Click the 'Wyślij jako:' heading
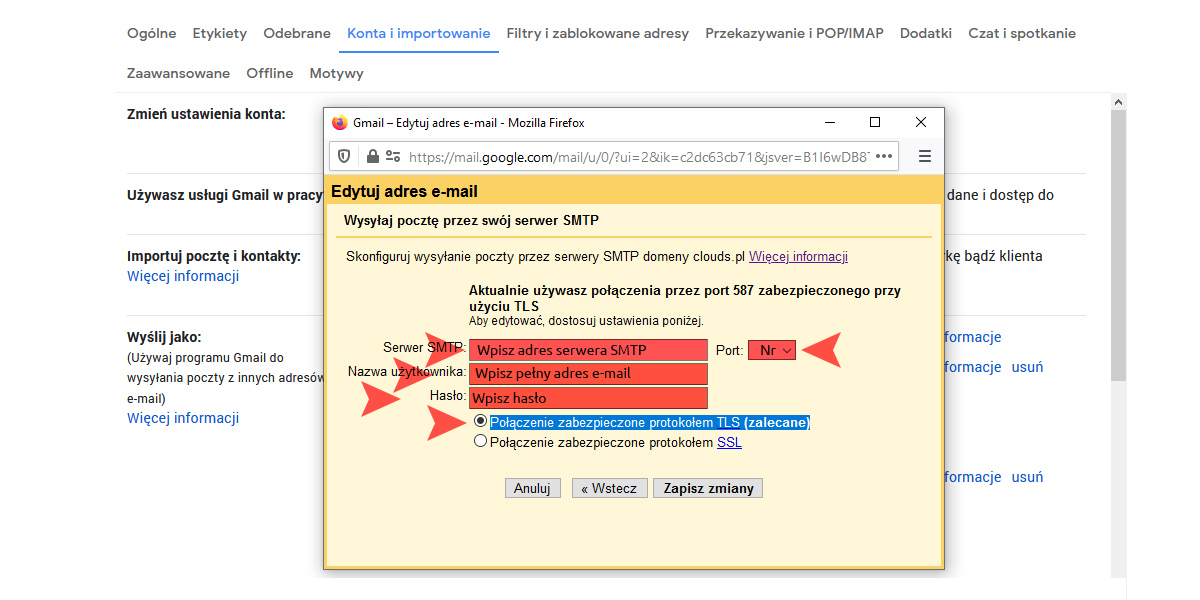 [164, 337]
